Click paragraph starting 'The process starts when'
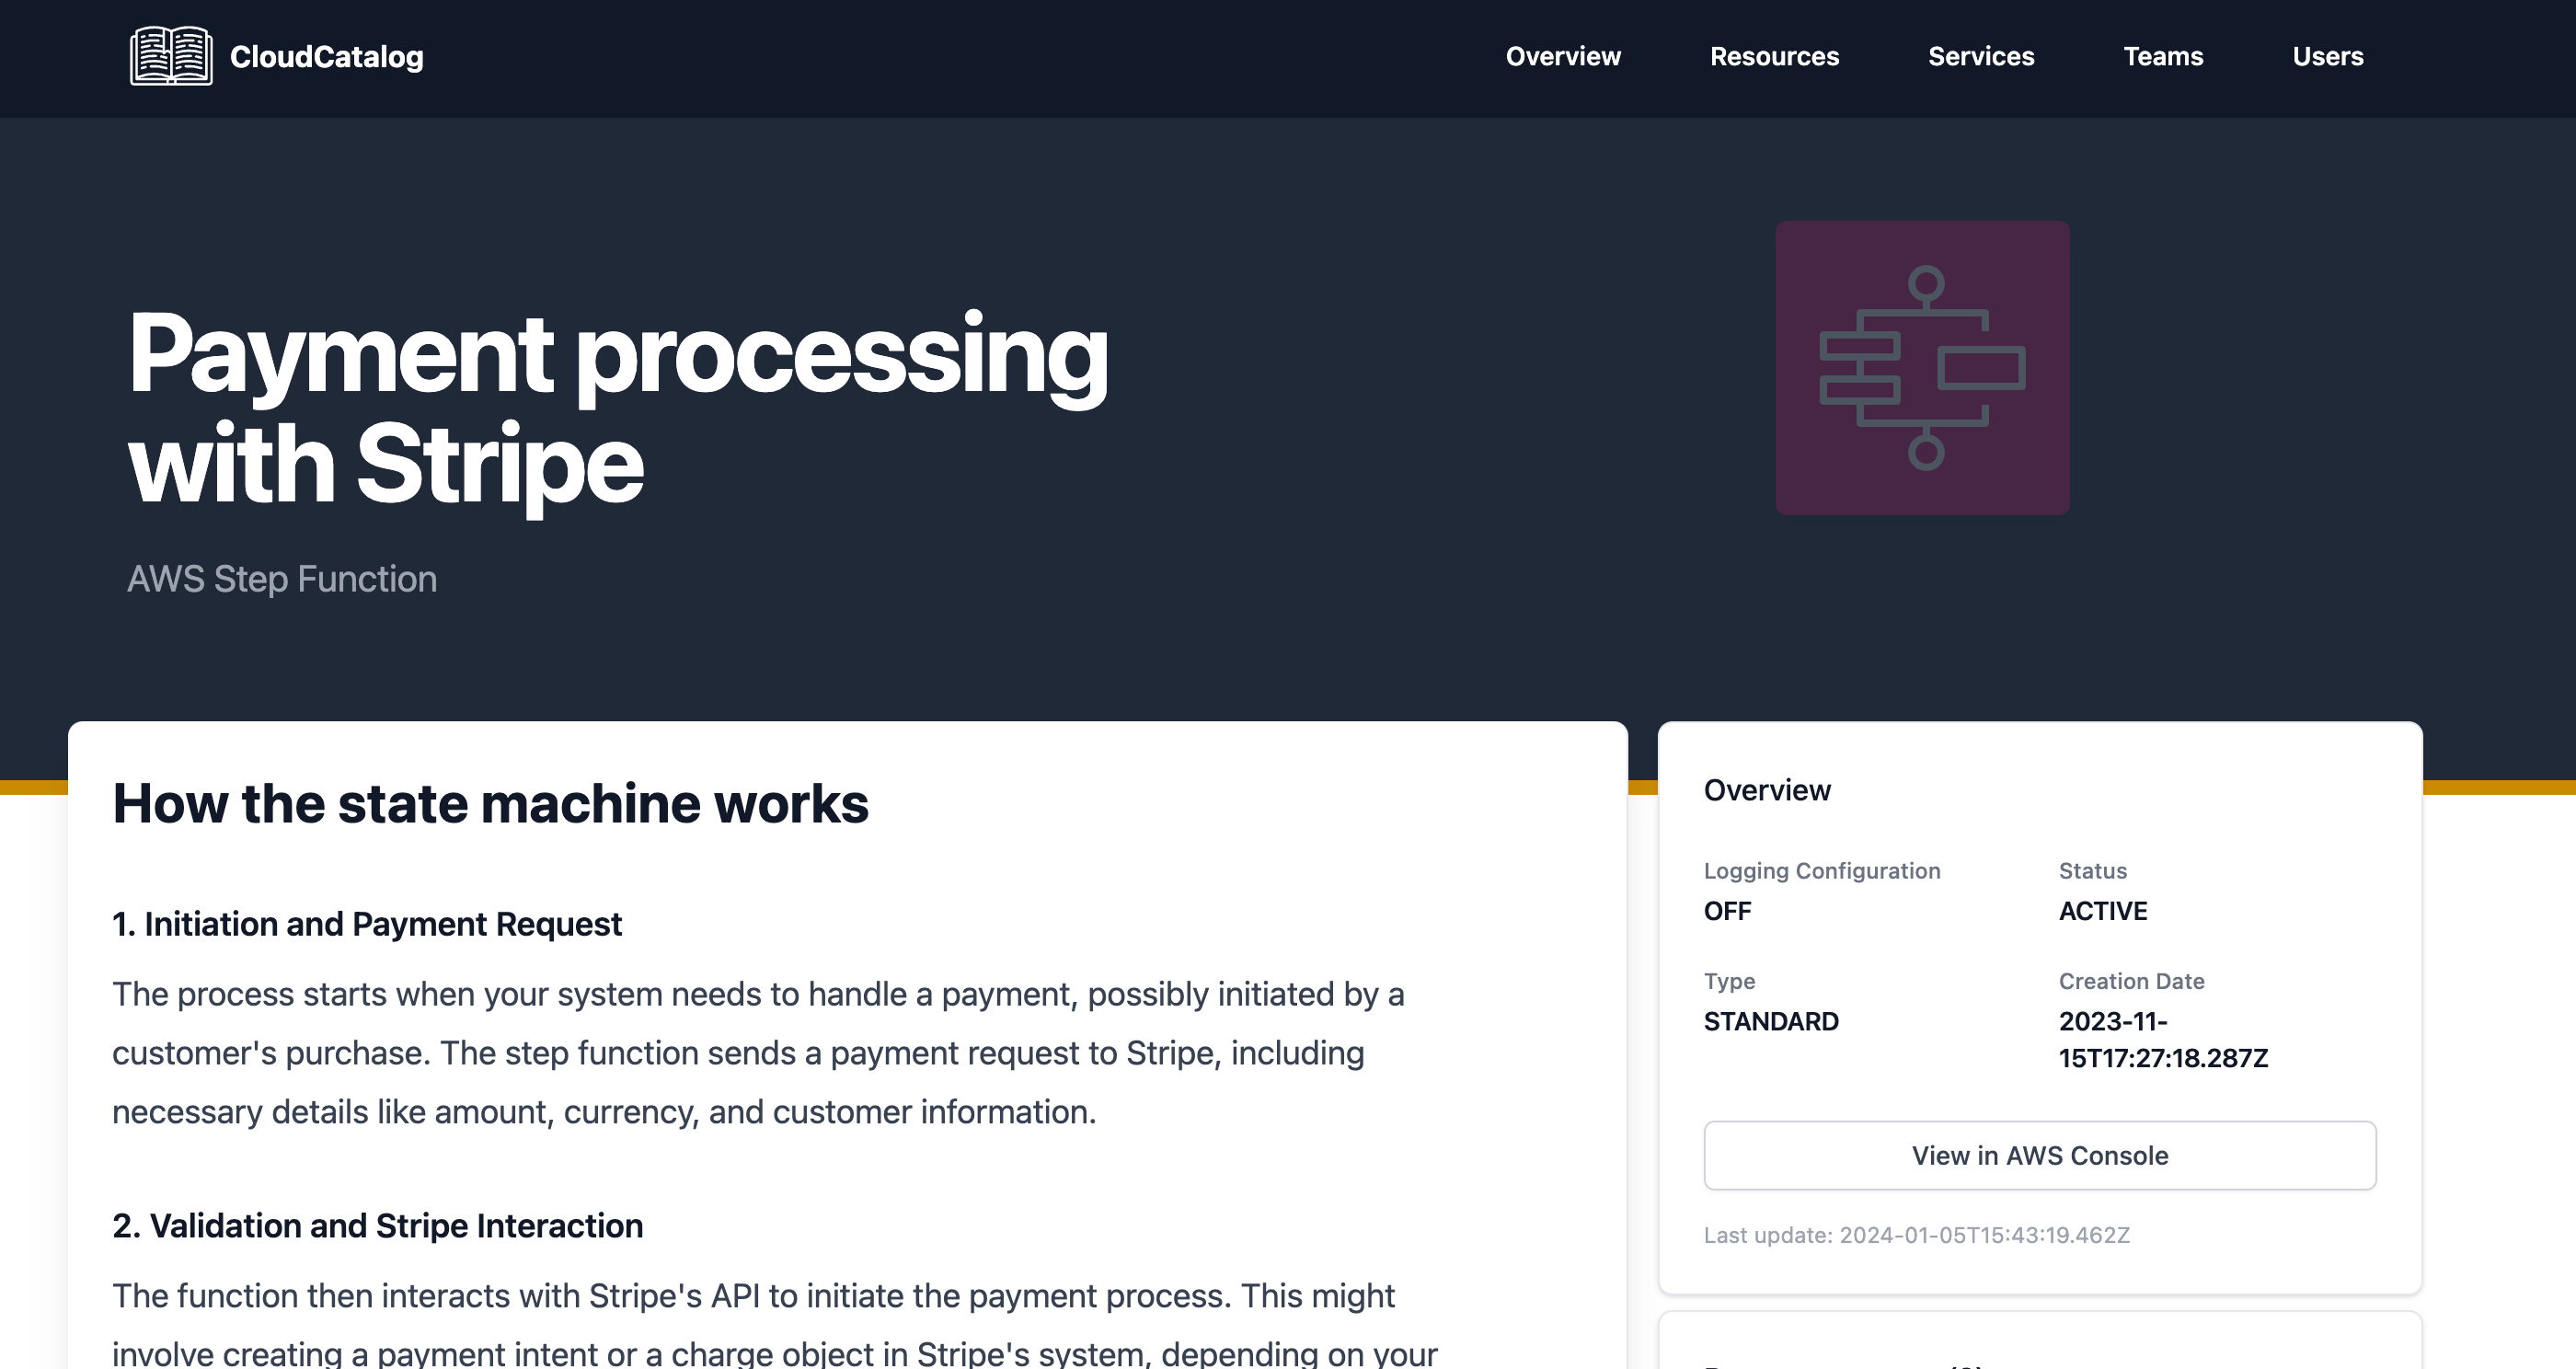The image size is (2576, 1369). [758, 1053]
